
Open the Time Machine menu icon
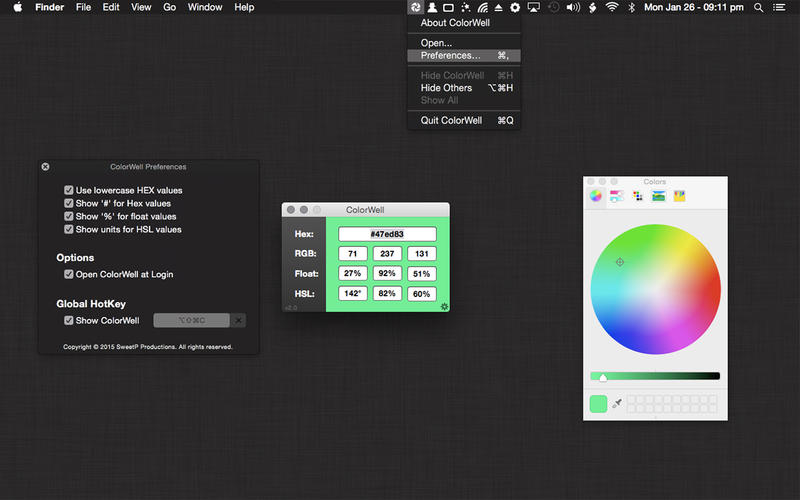click(x=554, y=7)
